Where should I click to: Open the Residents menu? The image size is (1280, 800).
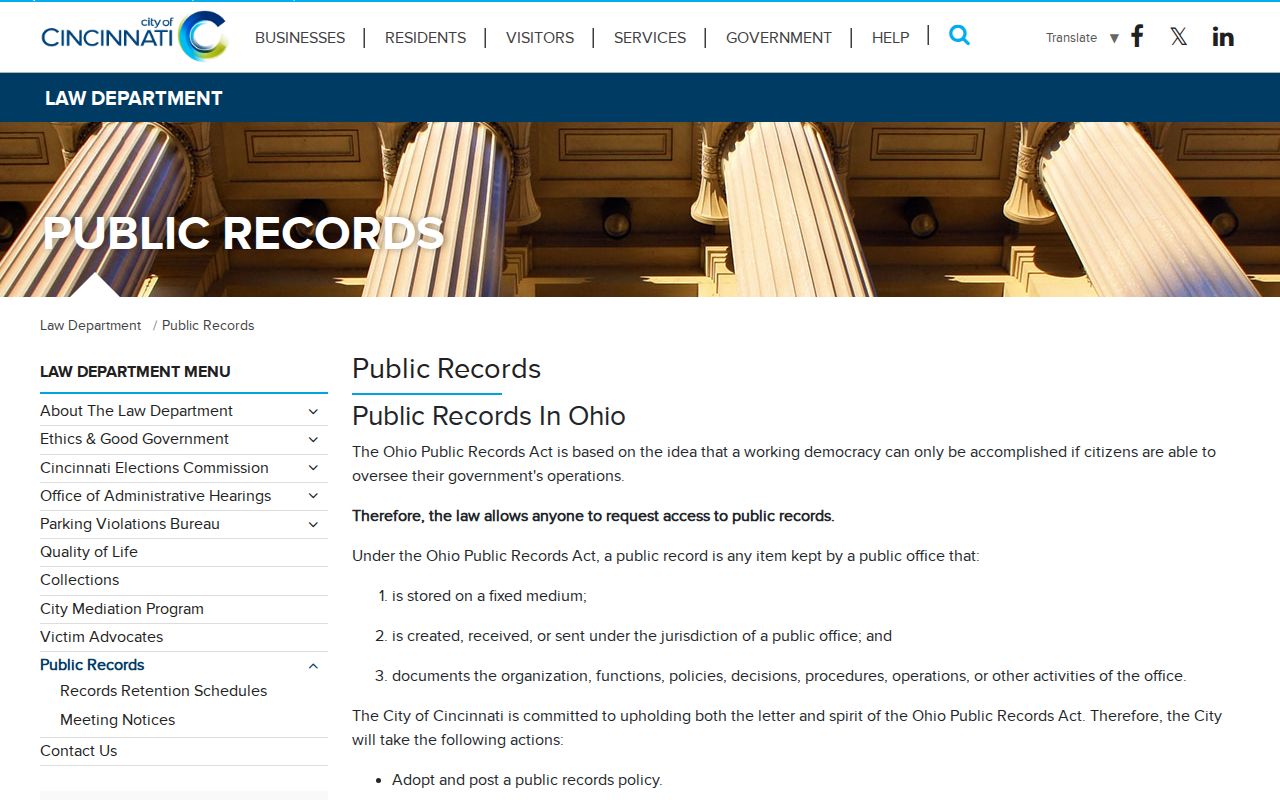425,38
